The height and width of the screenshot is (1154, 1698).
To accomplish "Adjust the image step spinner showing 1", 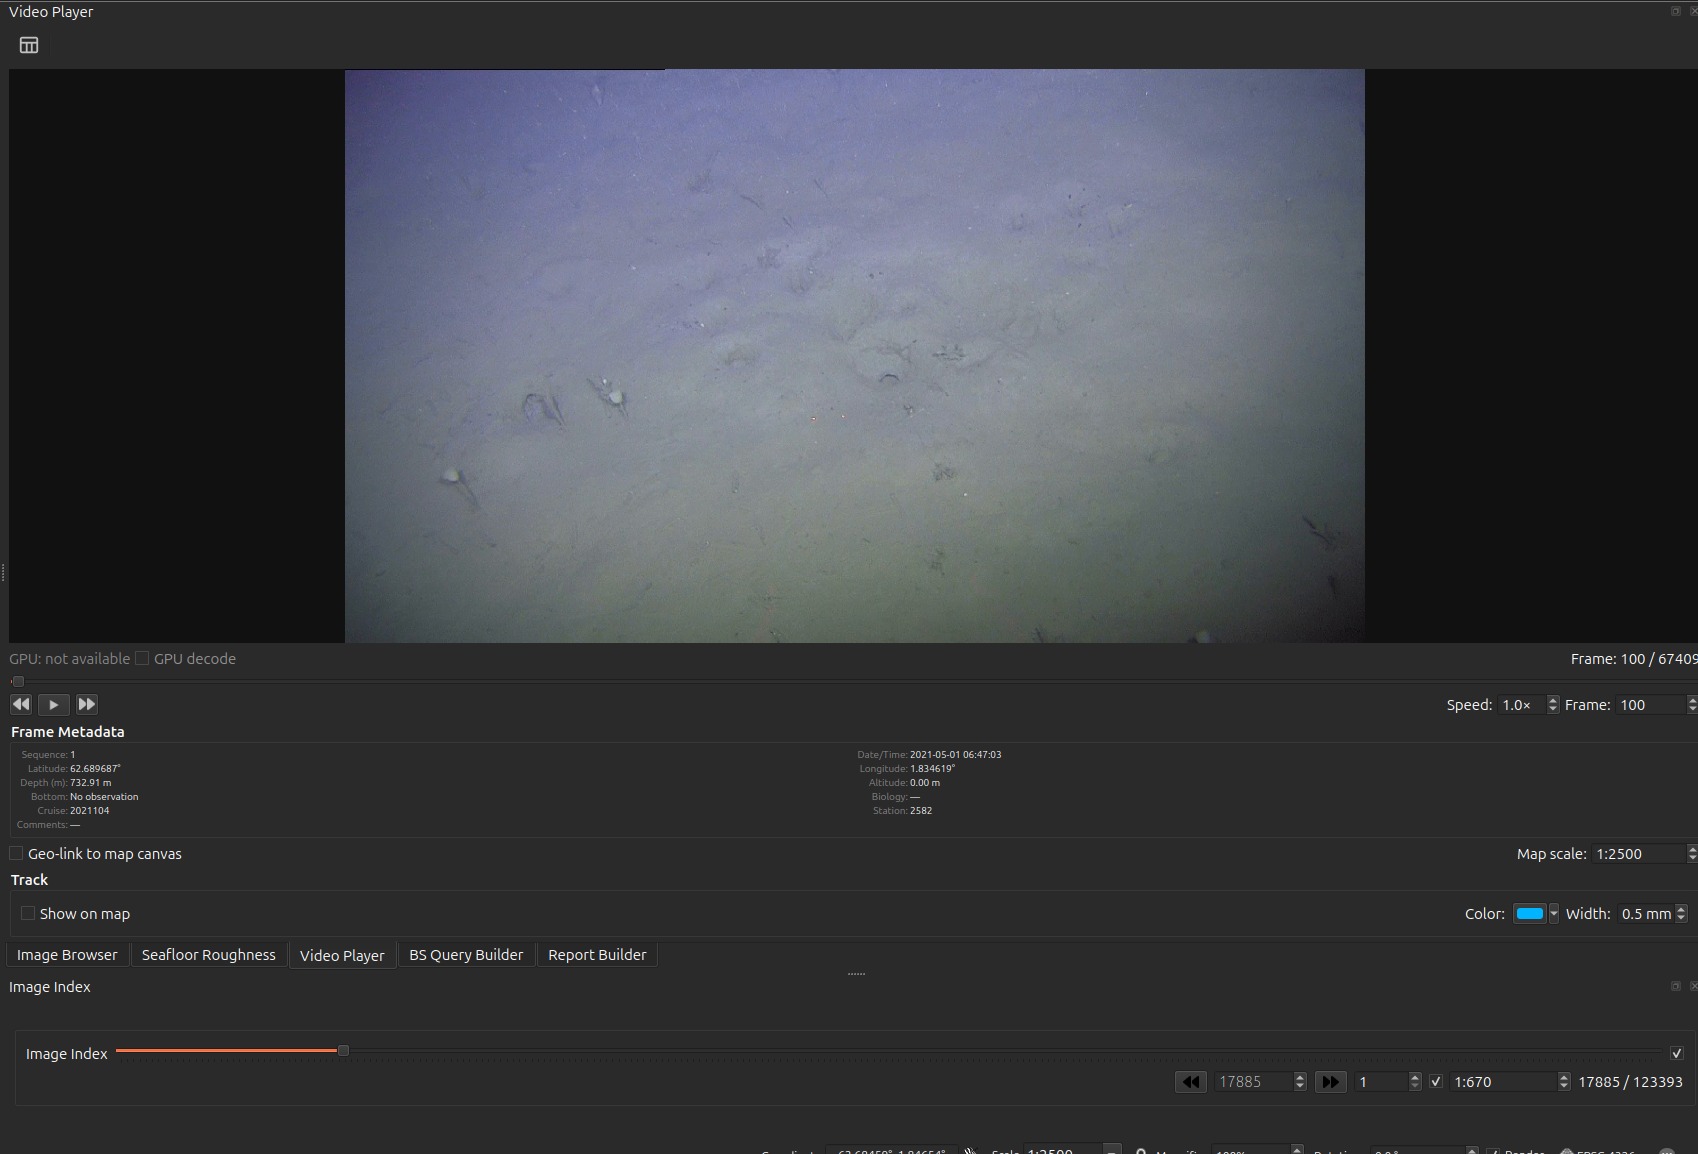I will [1415, 1082].
